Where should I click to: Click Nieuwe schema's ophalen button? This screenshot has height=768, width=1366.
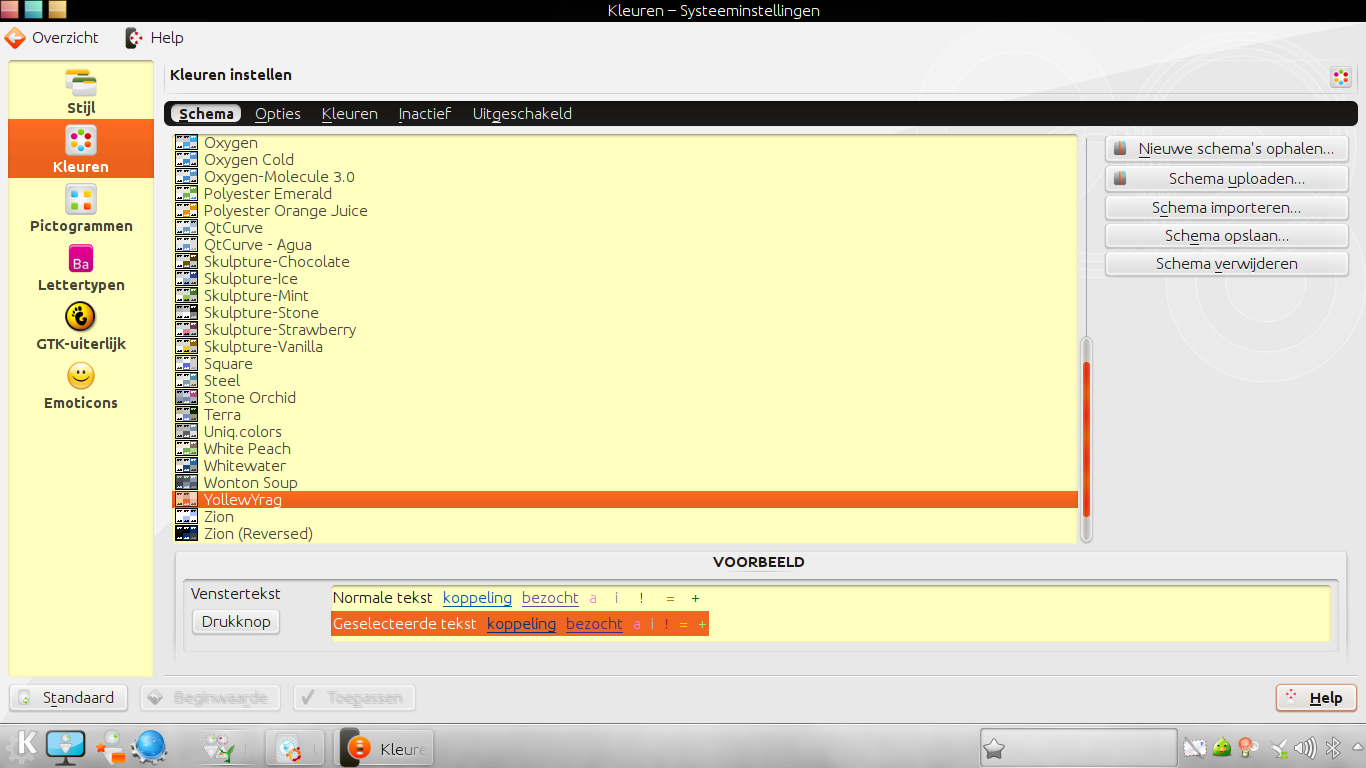(1227, 149)
